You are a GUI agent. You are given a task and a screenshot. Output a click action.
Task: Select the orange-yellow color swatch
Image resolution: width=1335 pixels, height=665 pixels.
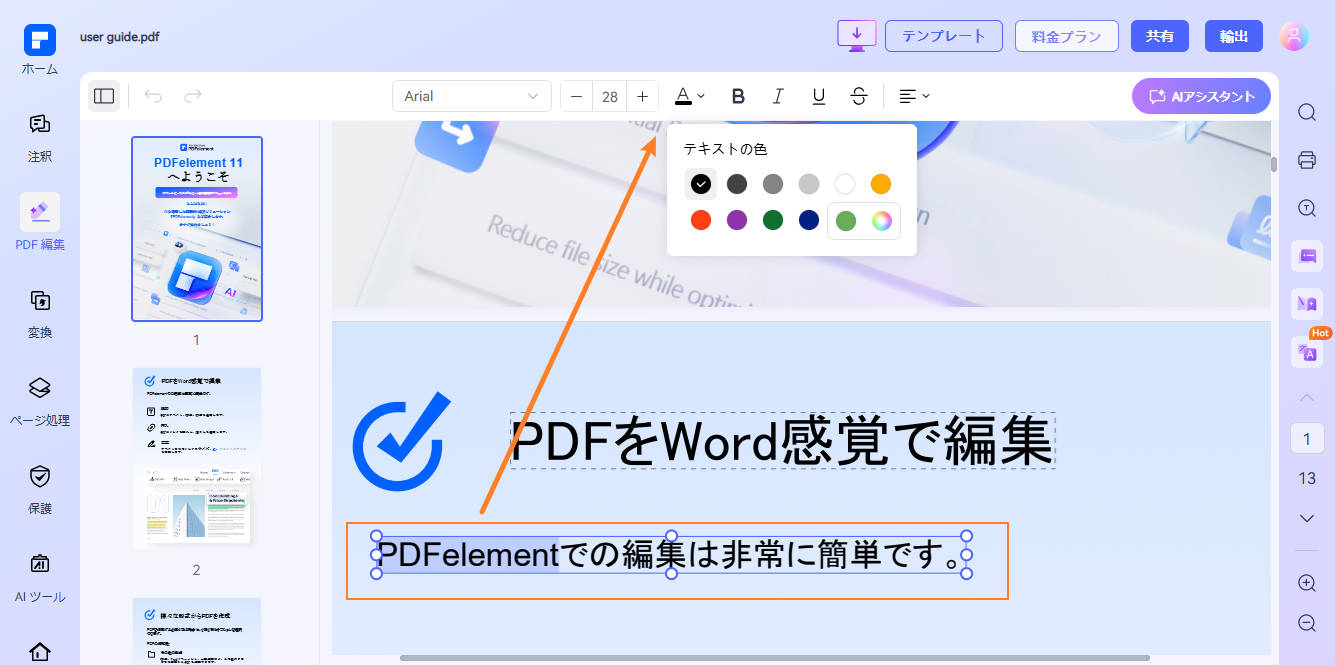pos(881,184)
